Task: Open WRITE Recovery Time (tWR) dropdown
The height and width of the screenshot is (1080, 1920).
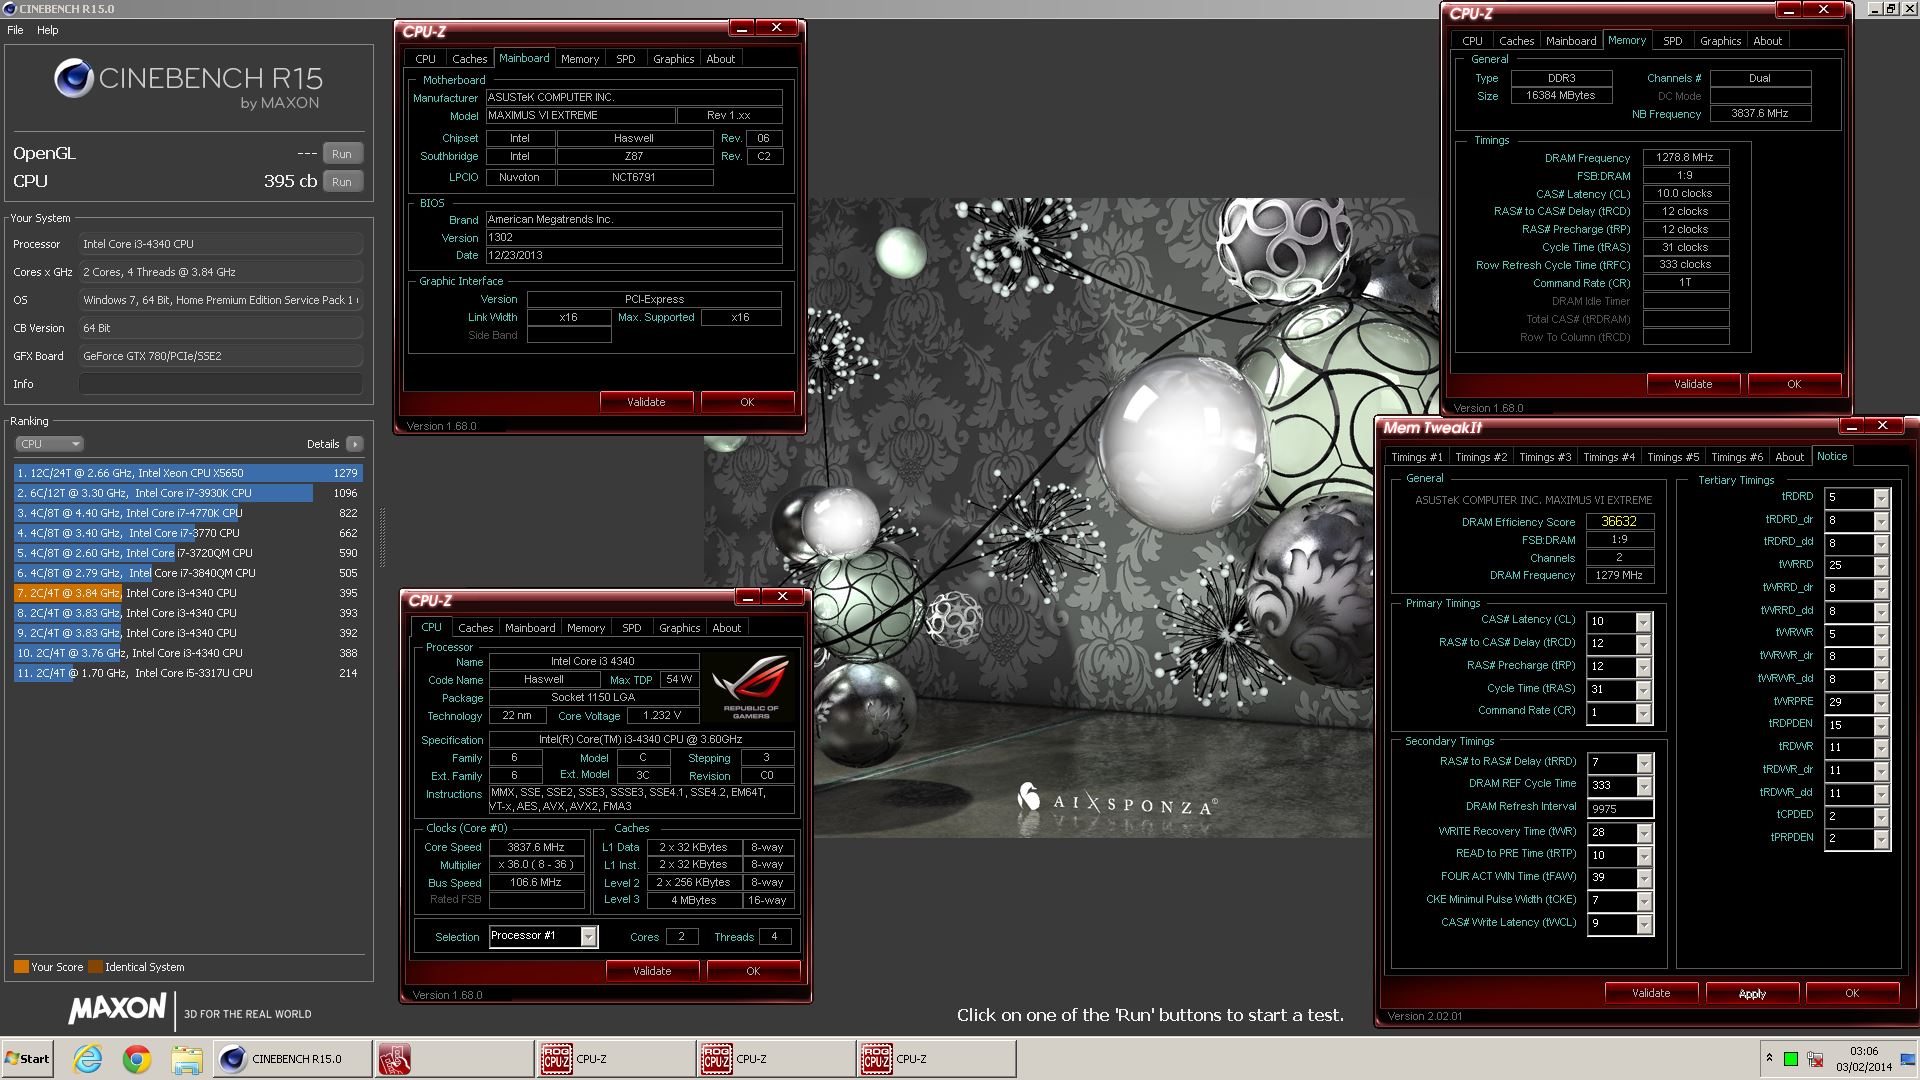Action: pos(1643,833)
